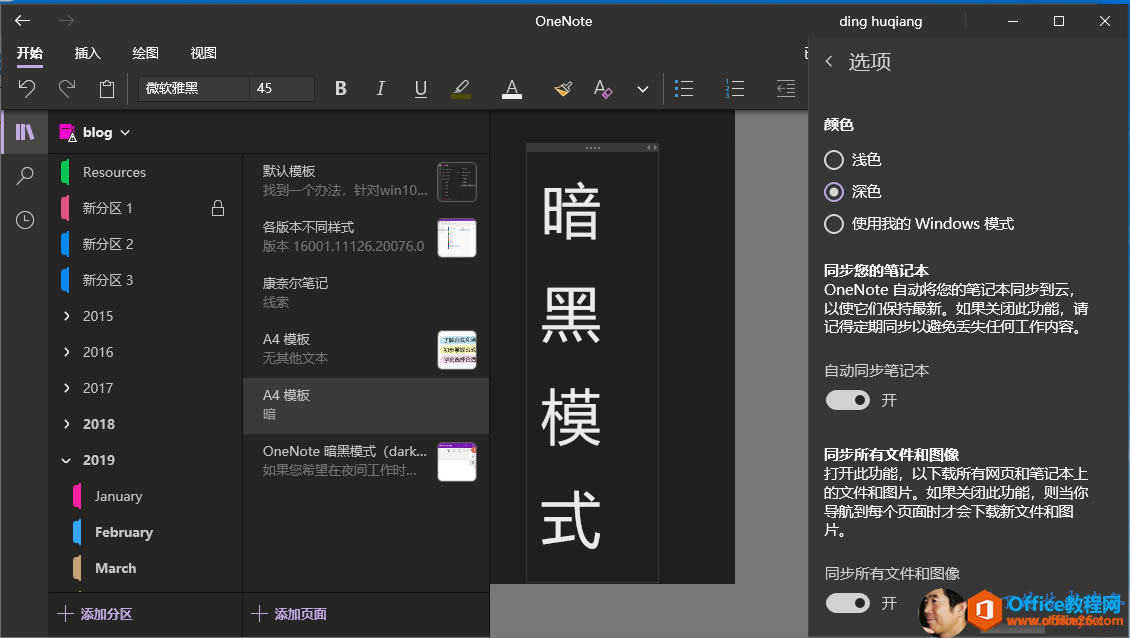Go back from 选项 settings panel
The height and width of the screenshot is (638, 1130).
[x=828, y=61]
